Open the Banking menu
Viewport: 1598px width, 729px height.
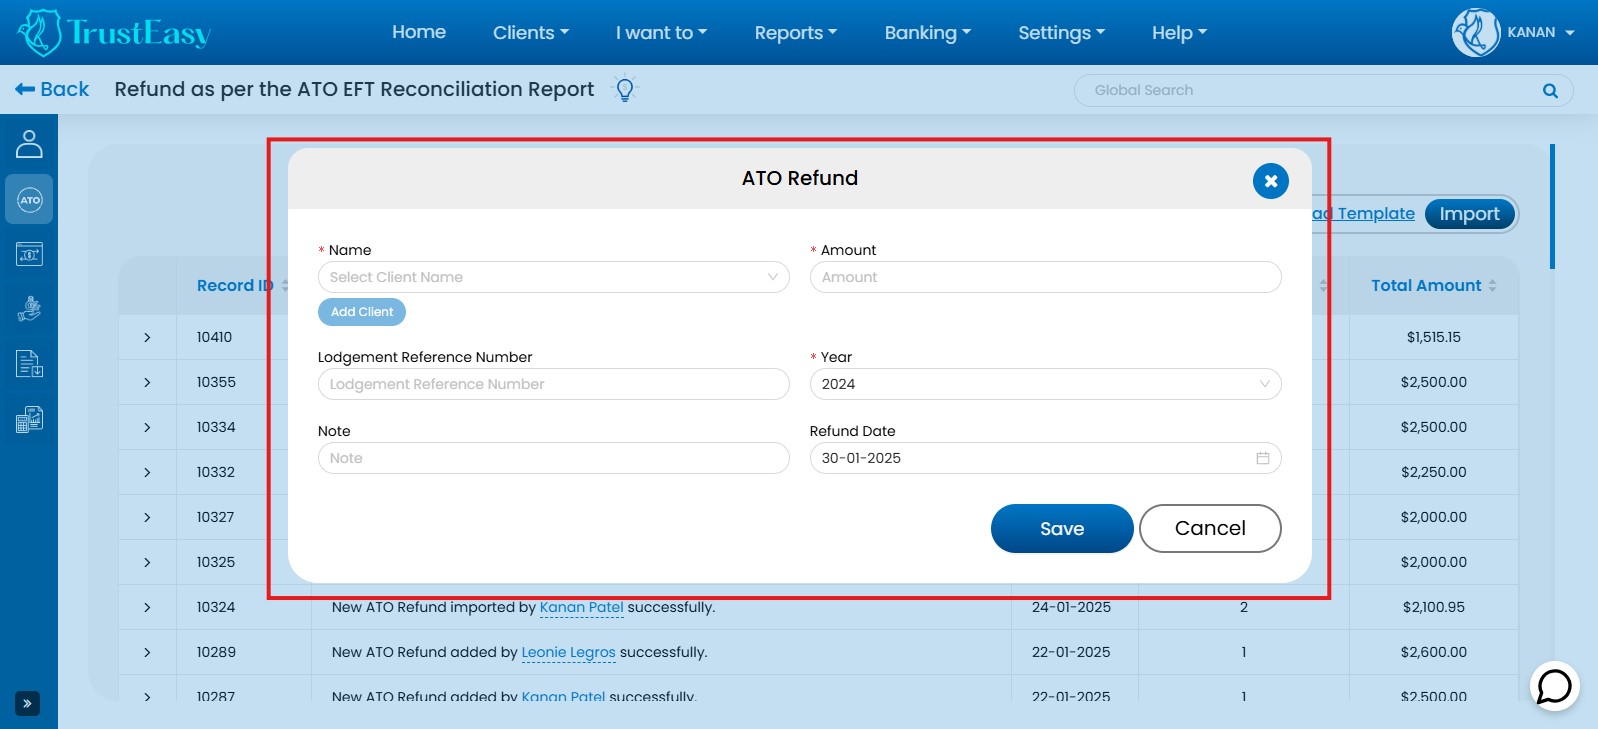point(927,33)
